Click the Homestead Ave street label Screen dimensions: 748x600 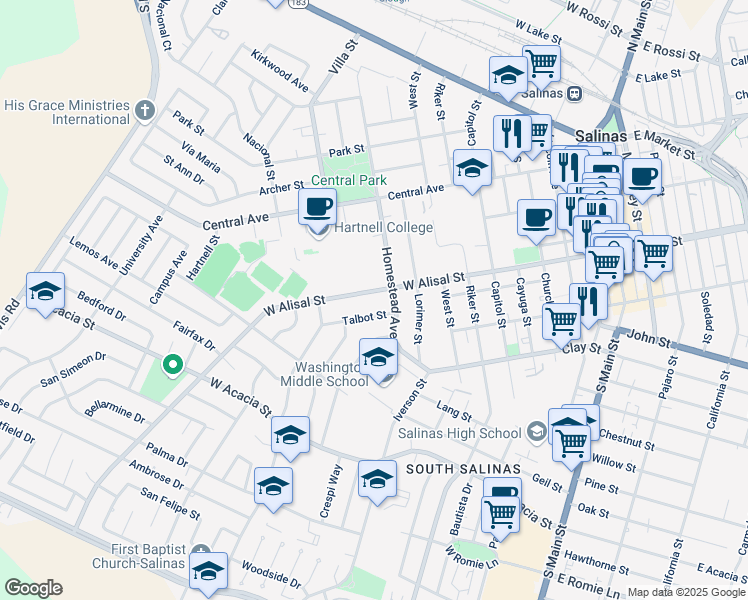389,293
